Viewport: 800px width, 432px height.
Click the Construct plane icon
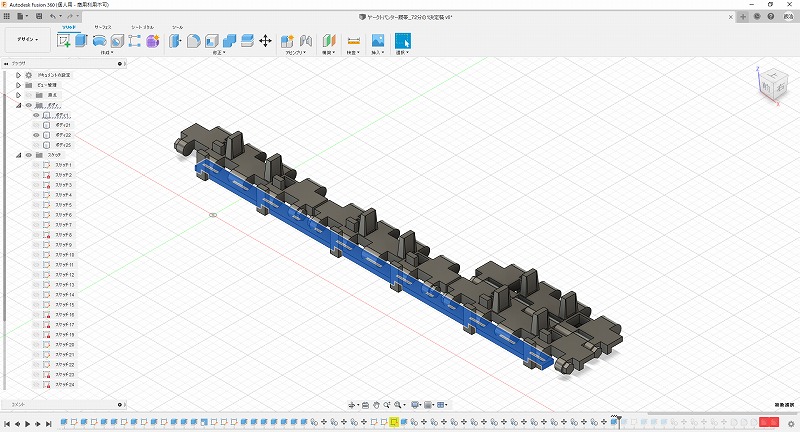click(x=328, y=41)
